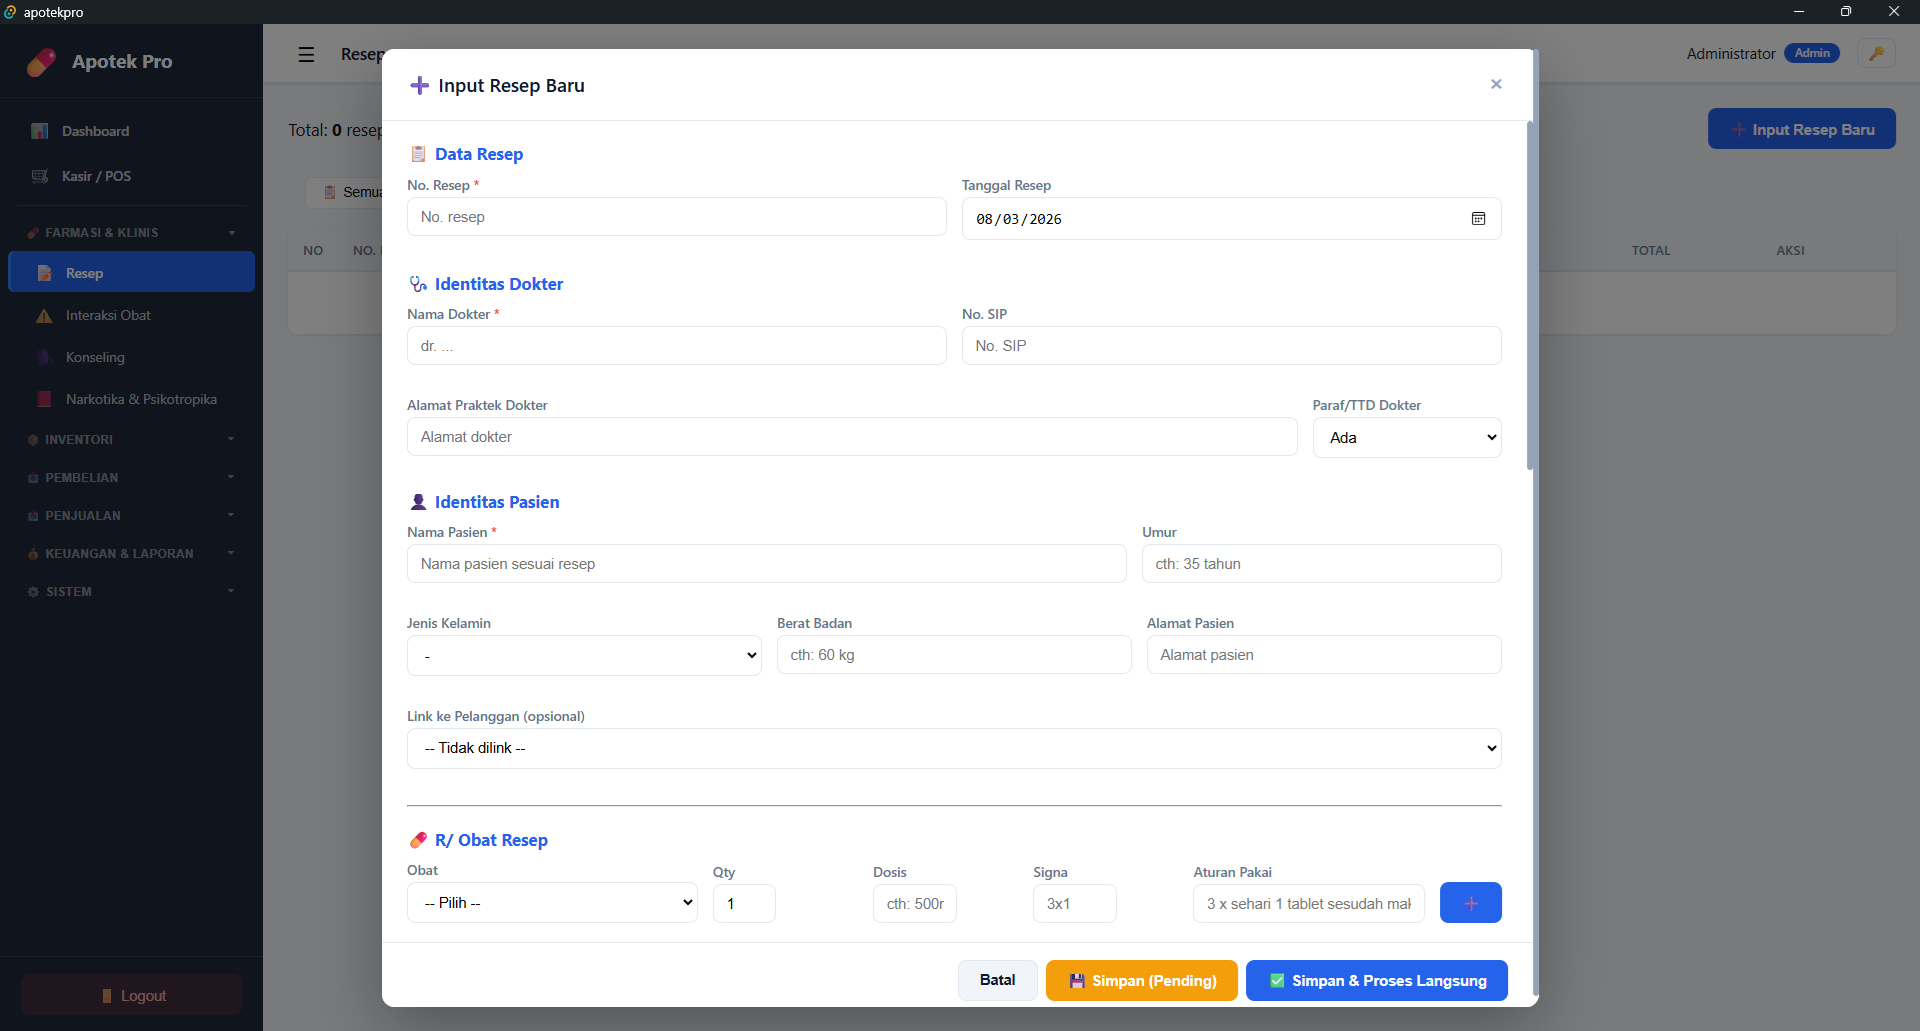Viewport: 1920px width, 1031px height.
Task: Open the calendar picker for Tanggal Resep
Action: tap(1478, 219)
